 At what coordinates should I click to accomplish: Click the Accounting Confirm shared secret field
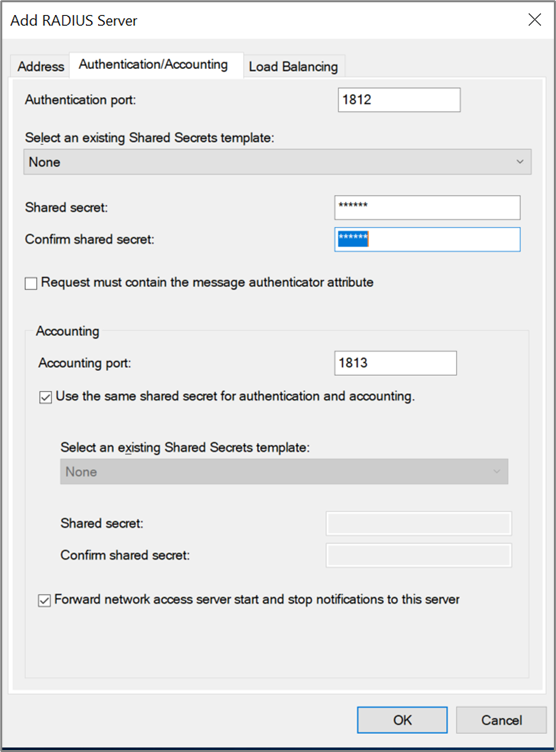(419, 555)
